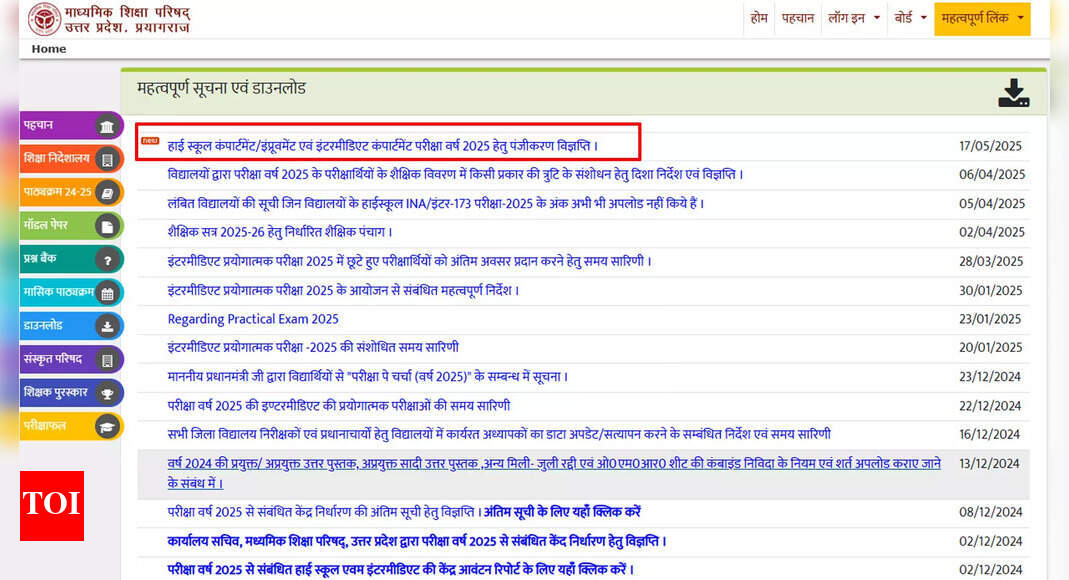Click the book icon beside पाठ्यक्रम 24-25
This screenshot has height=580, width=1069.
(x=107, y=192)
